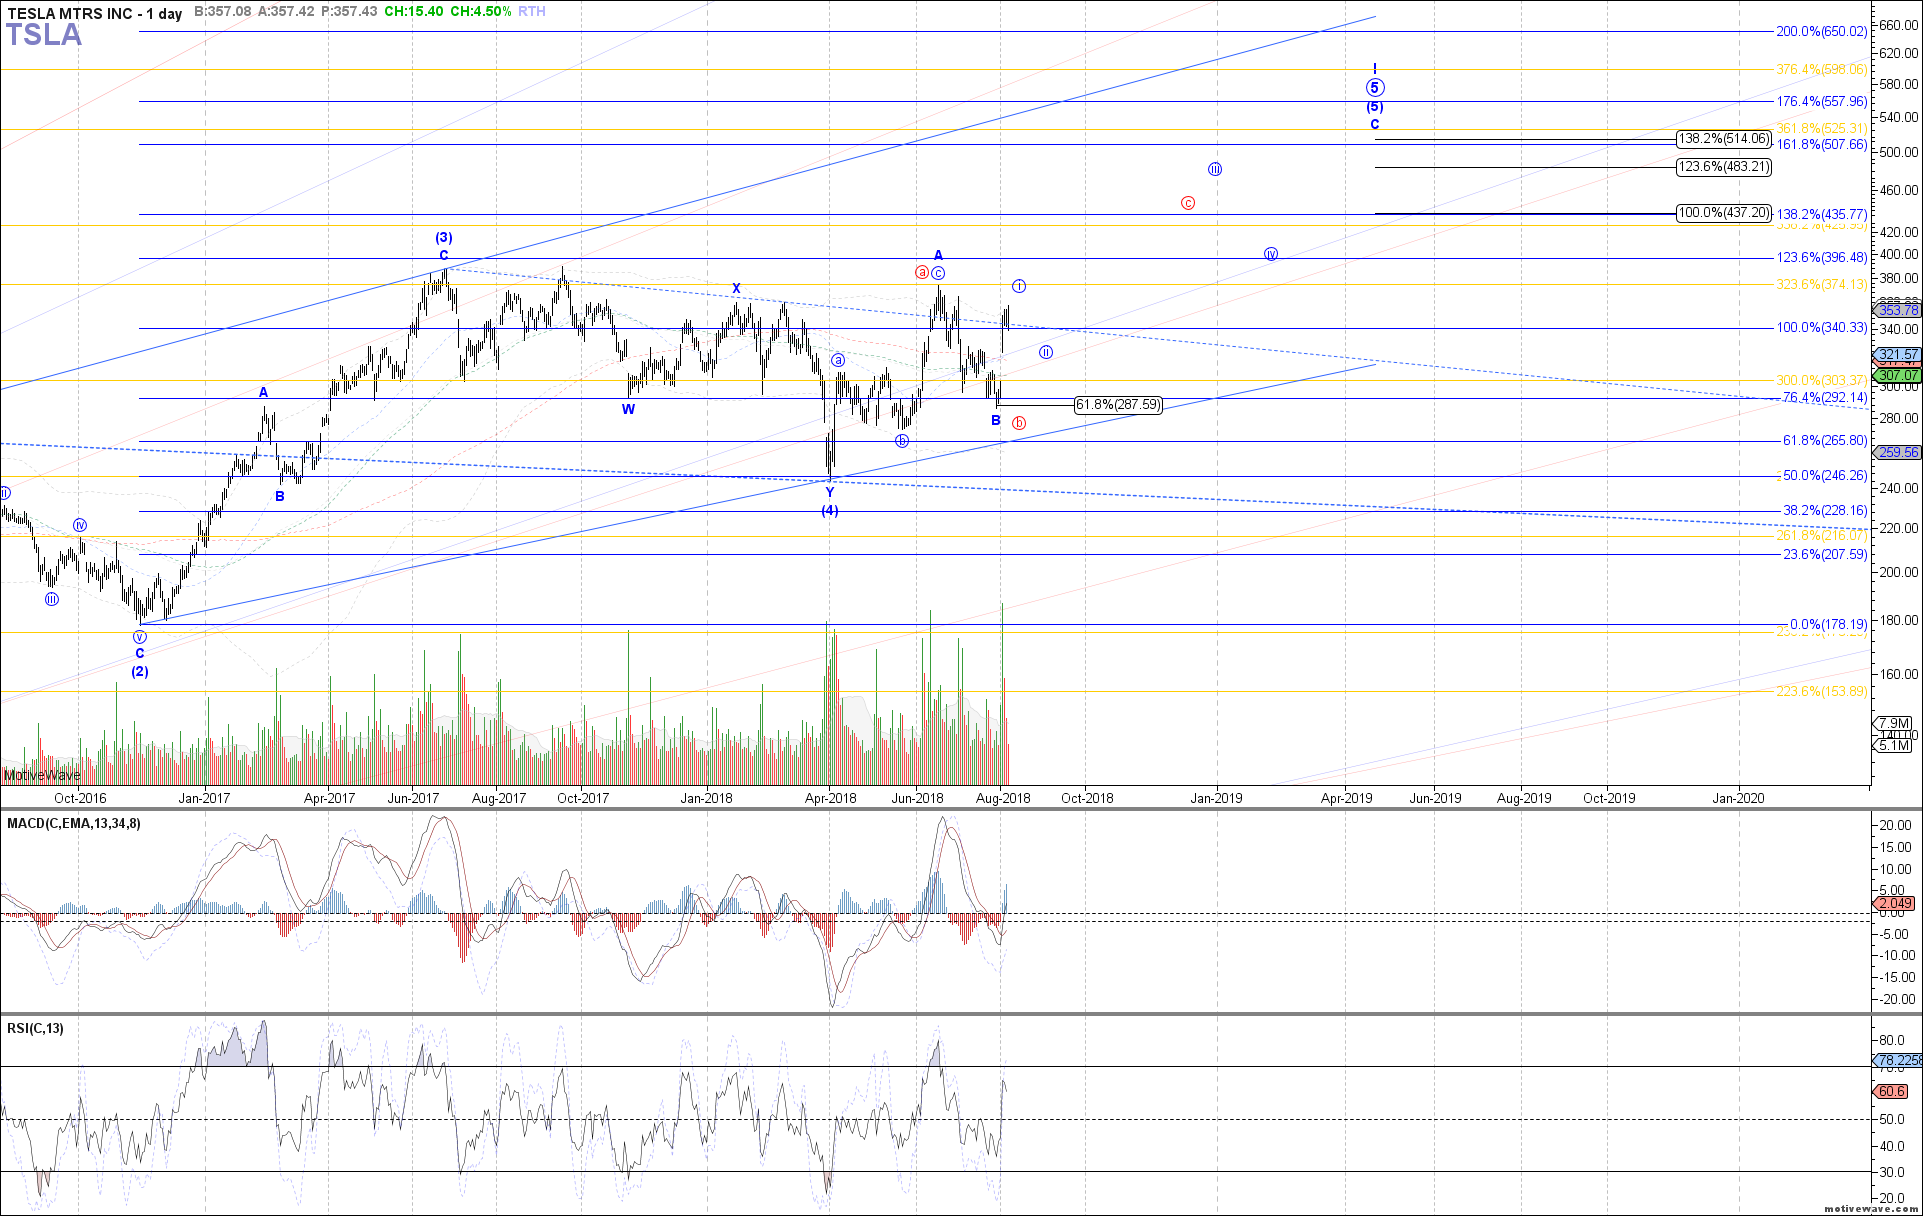Select the 161.8%(507.66) Fibonacci label

coord(1821,145)
